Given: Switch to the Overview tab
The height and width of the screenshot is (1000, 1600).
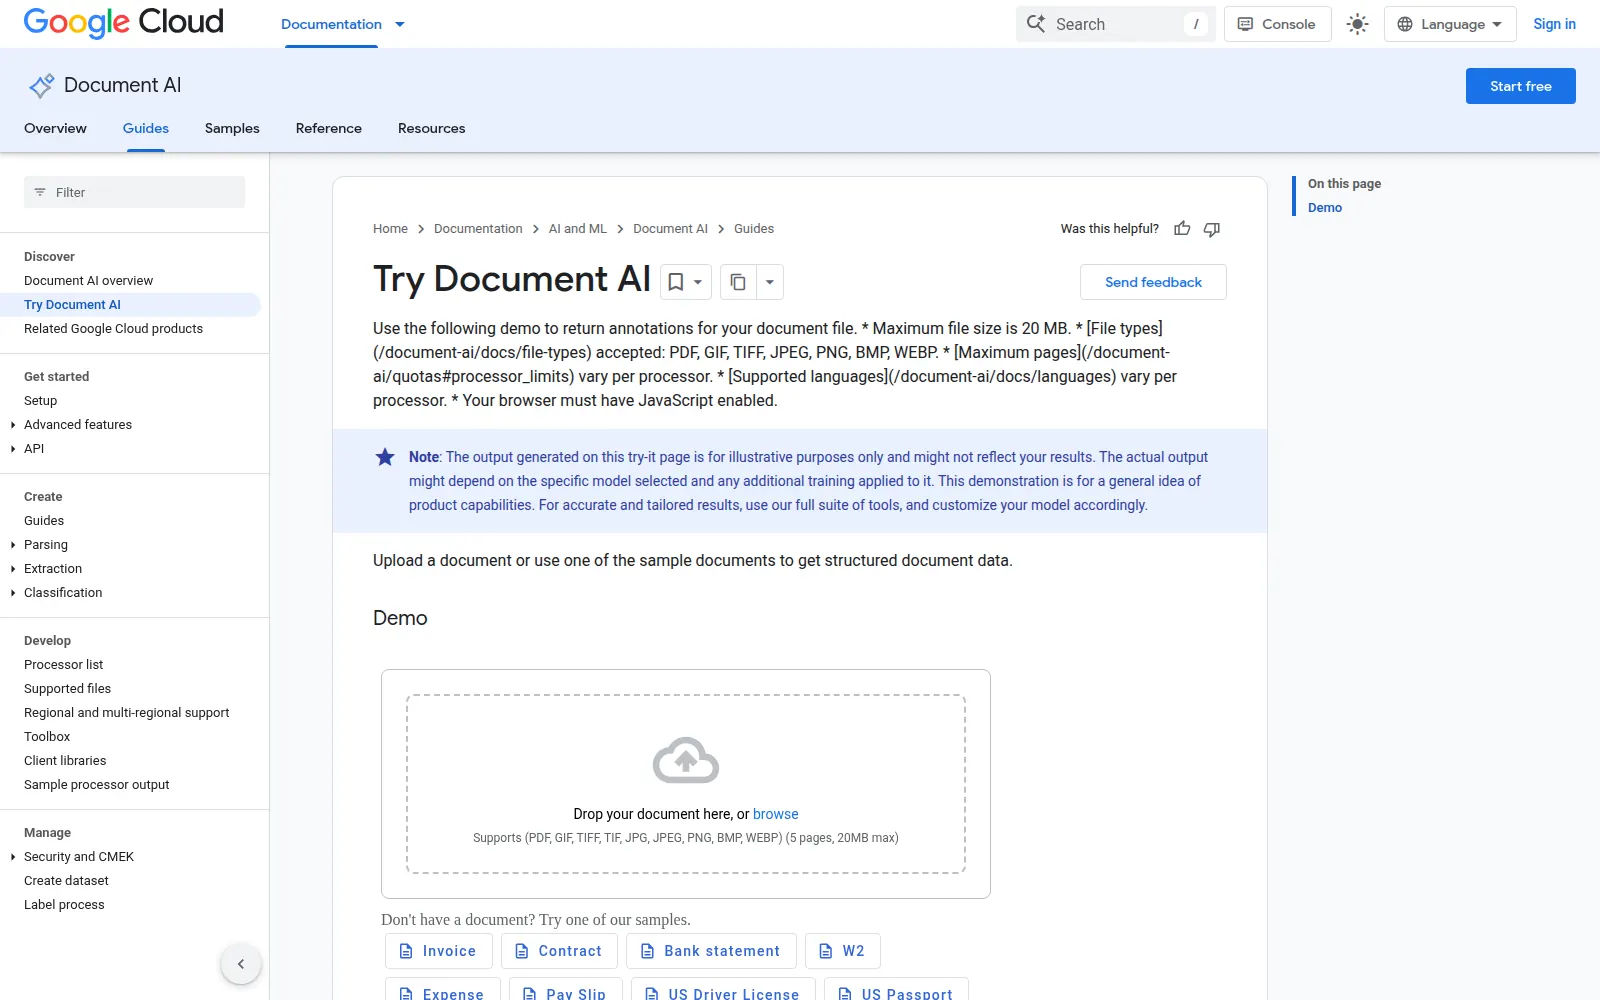Looking at the screenshot, I should pos(55,128).
